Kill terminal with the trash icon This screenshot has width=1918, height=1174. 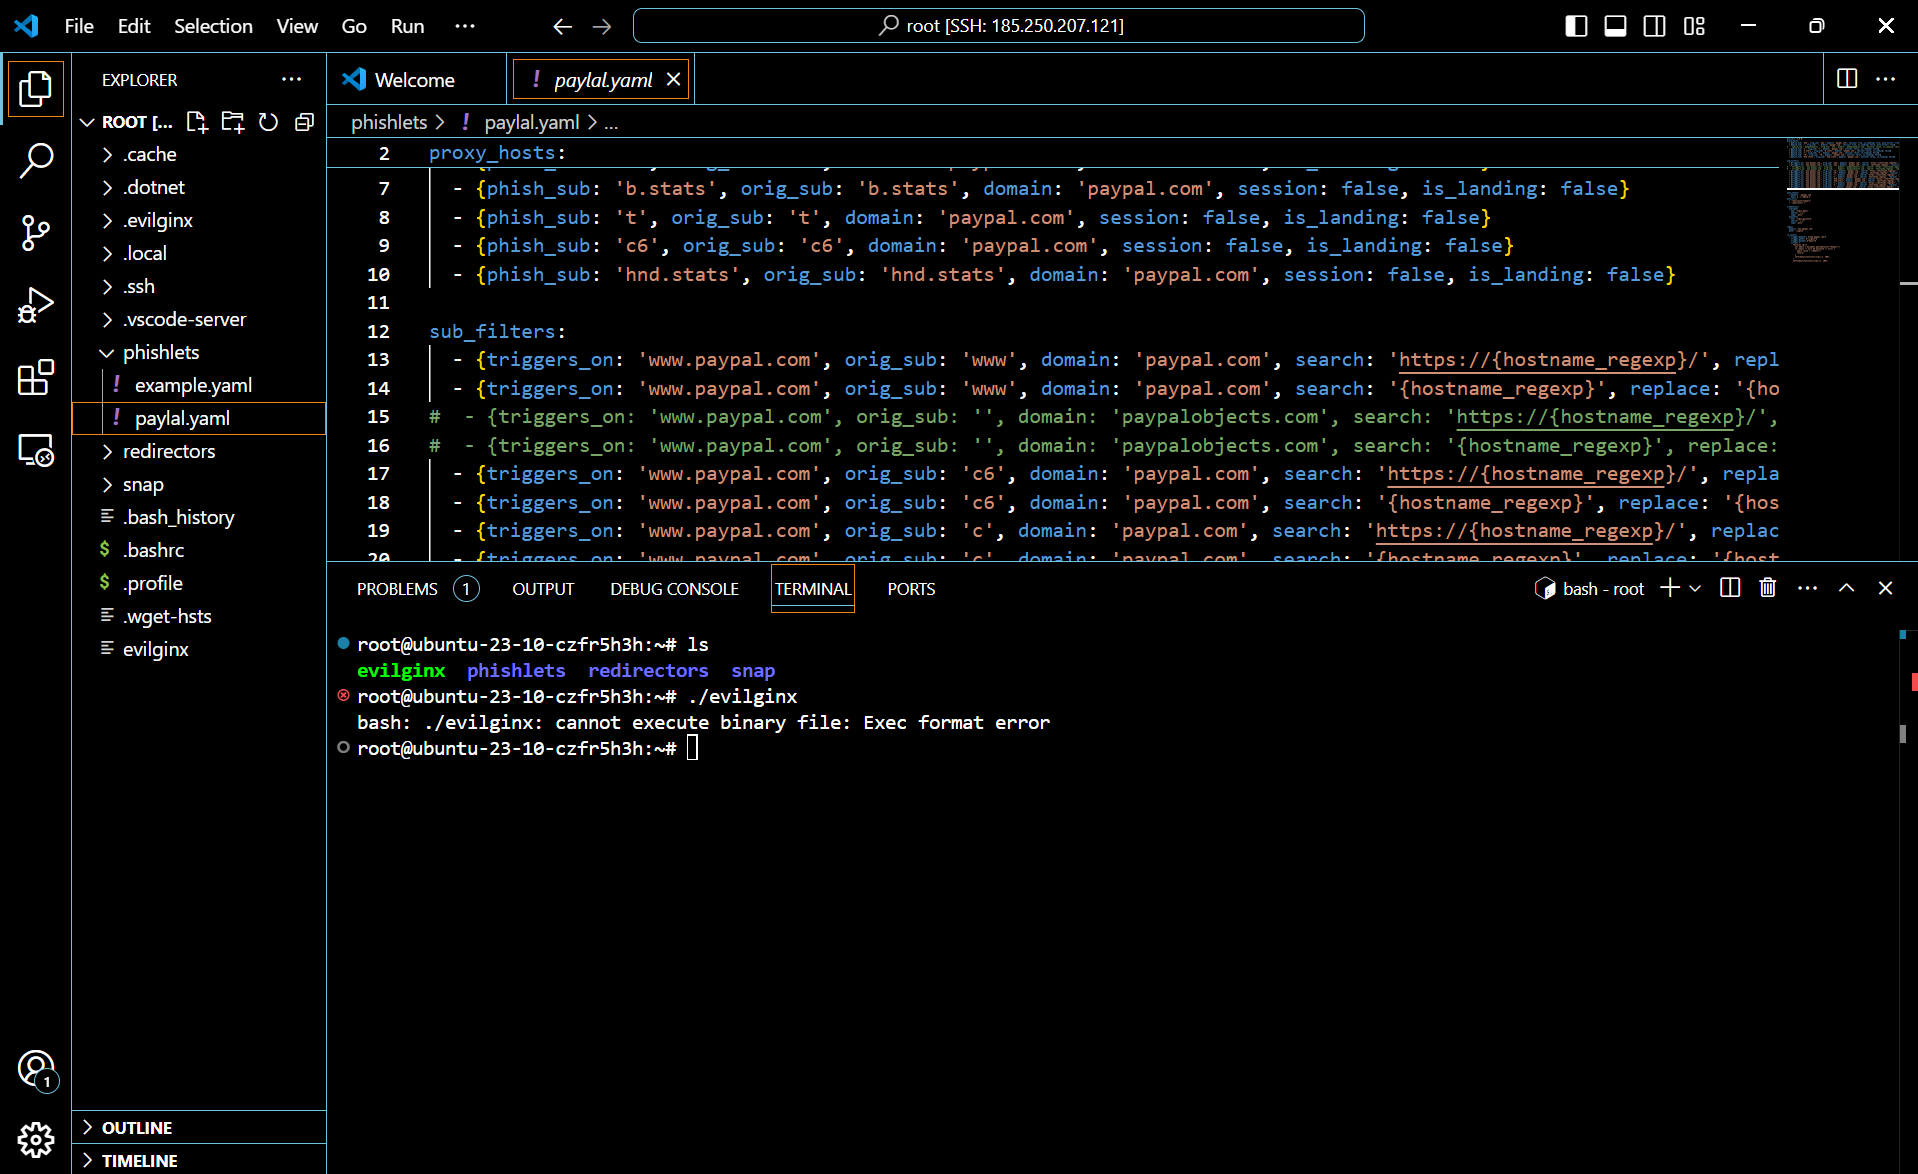point(1768,588)
